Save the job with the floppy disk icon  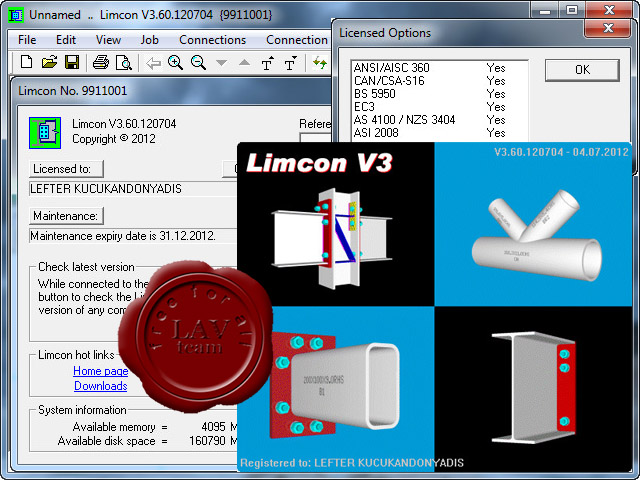pyautogui.click(x=72, y=62)
